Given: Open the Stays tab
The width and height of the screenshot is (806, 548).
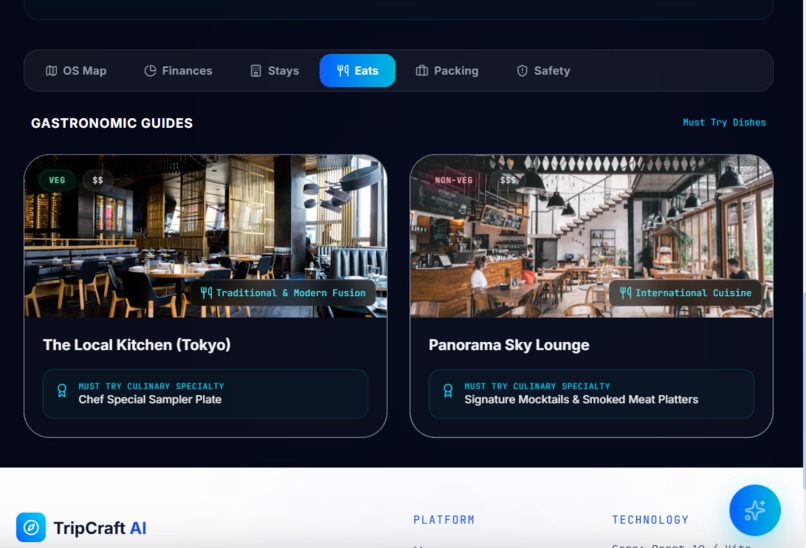Looking at the screenshot, I should [274, 71].
